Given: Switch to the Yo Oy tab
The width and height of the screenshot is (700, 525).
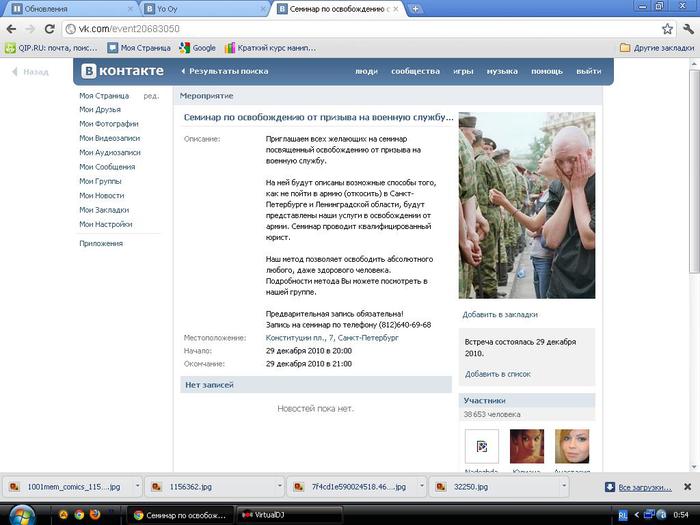Looking at the screenshot, I should [203, 9].
